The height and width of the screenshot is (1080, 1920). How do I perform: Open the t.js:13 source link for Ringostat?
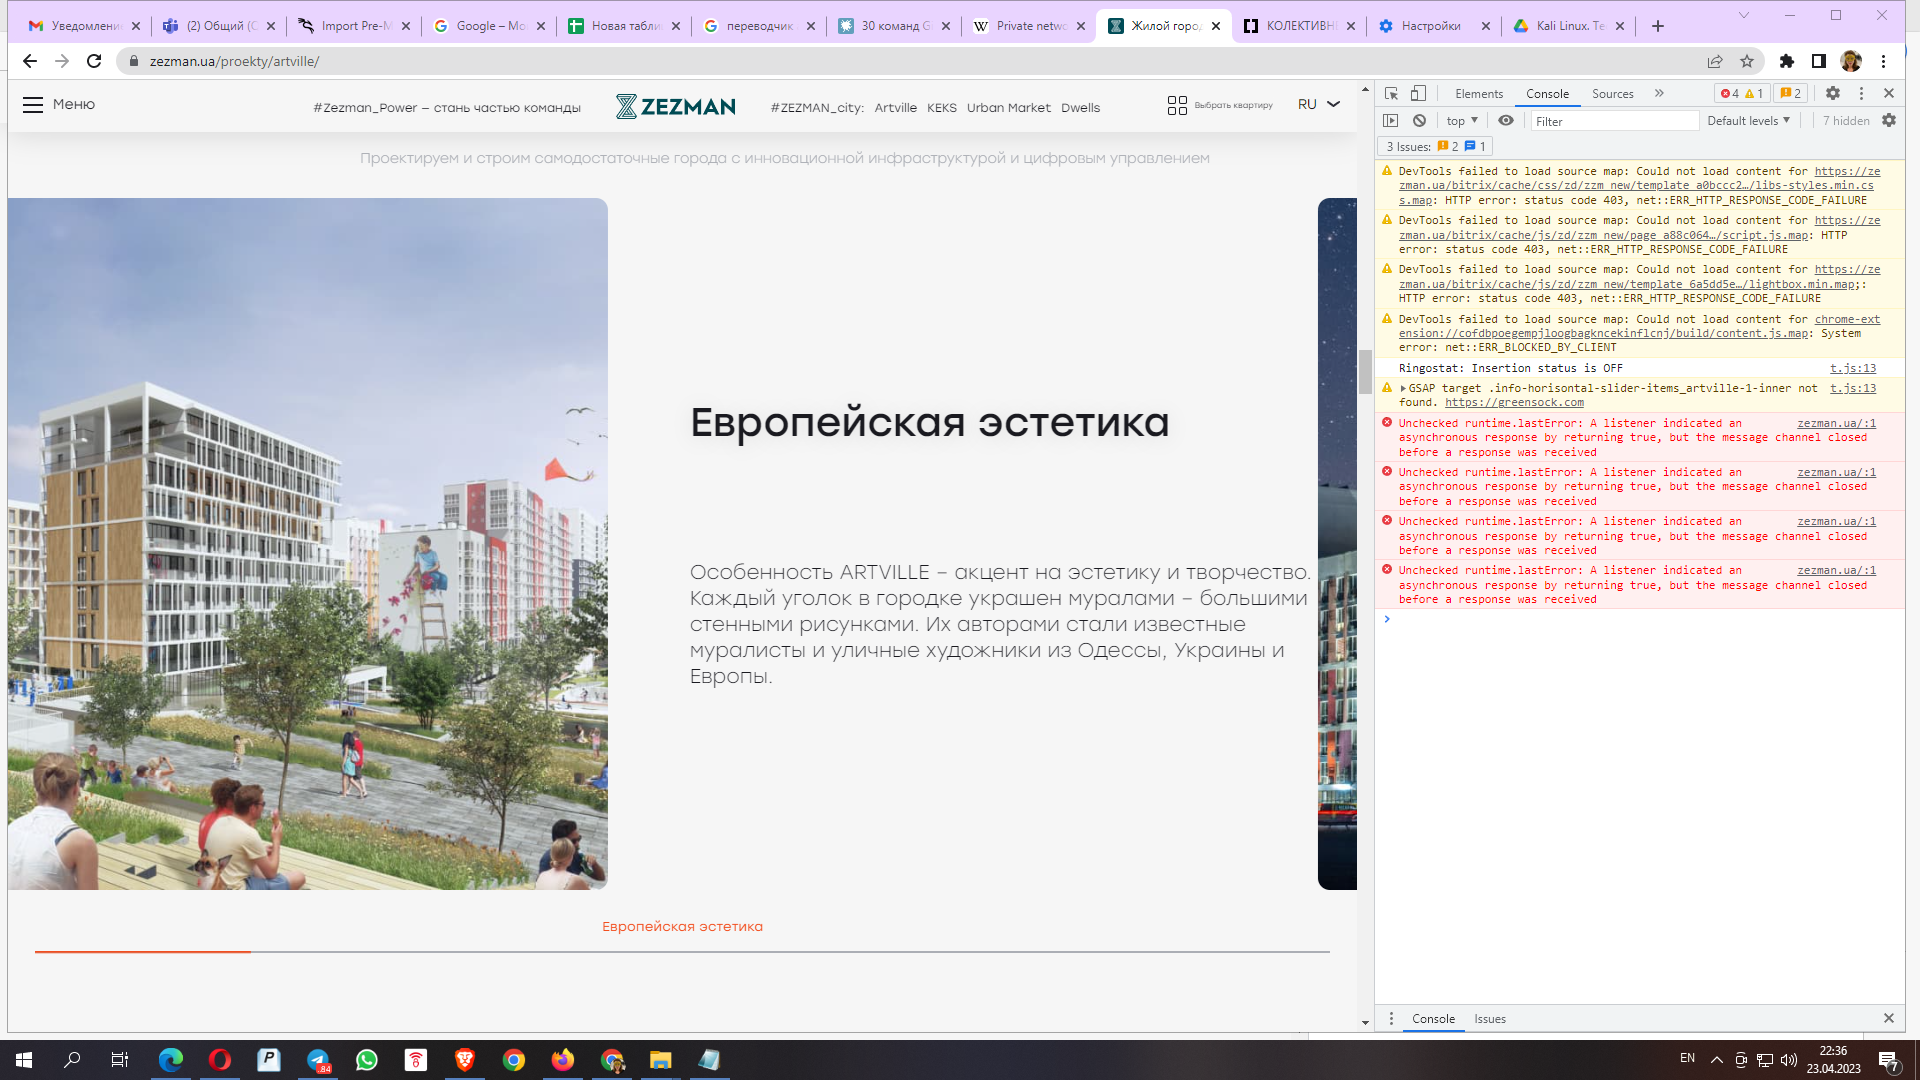pyautogui.click(x=1853, y=368)
